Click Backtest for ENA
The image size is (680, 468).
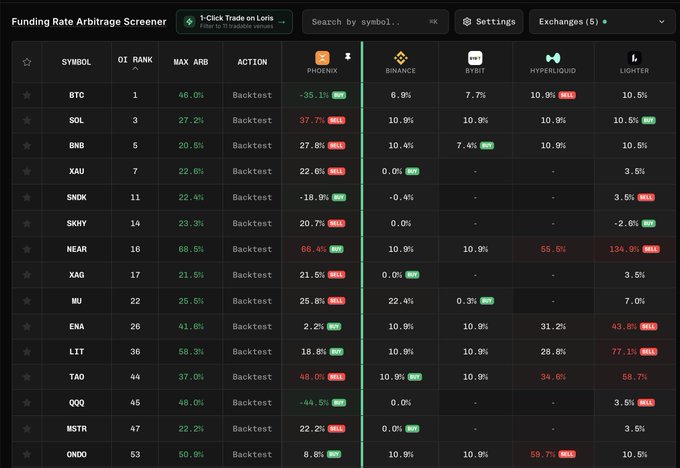tap(252, 326)
